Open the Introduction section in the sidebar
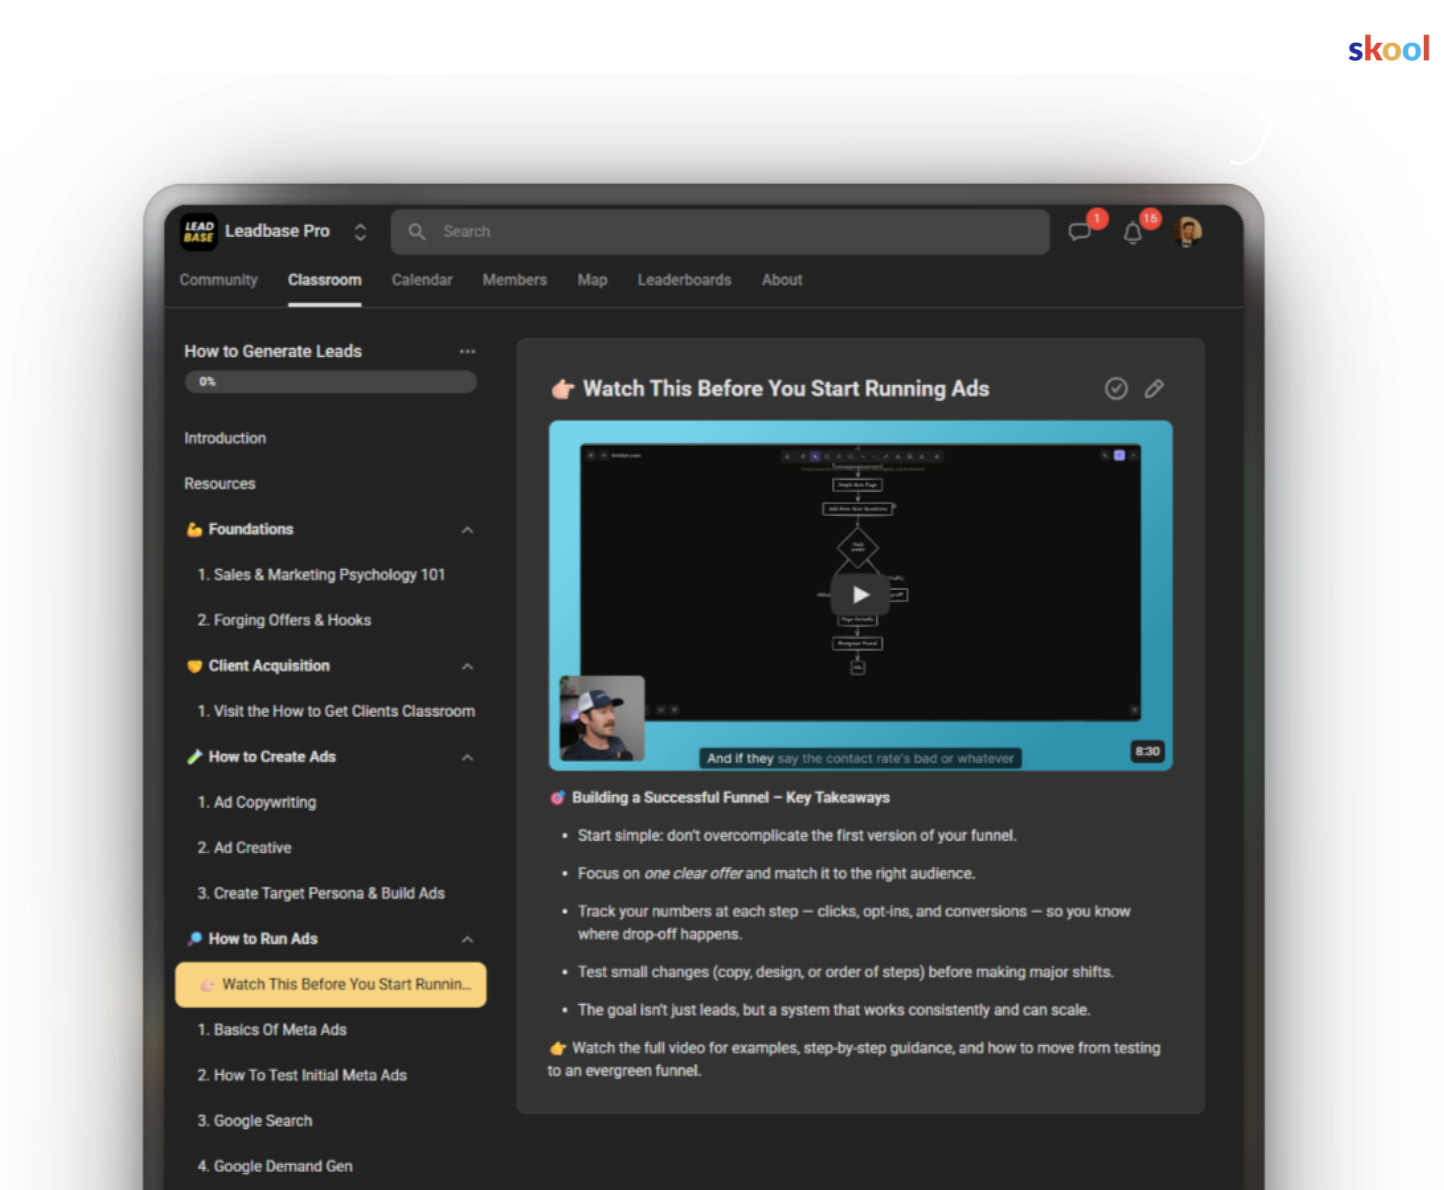The height and width of the screenshot is (1190, 1444). tap(225, 437)
